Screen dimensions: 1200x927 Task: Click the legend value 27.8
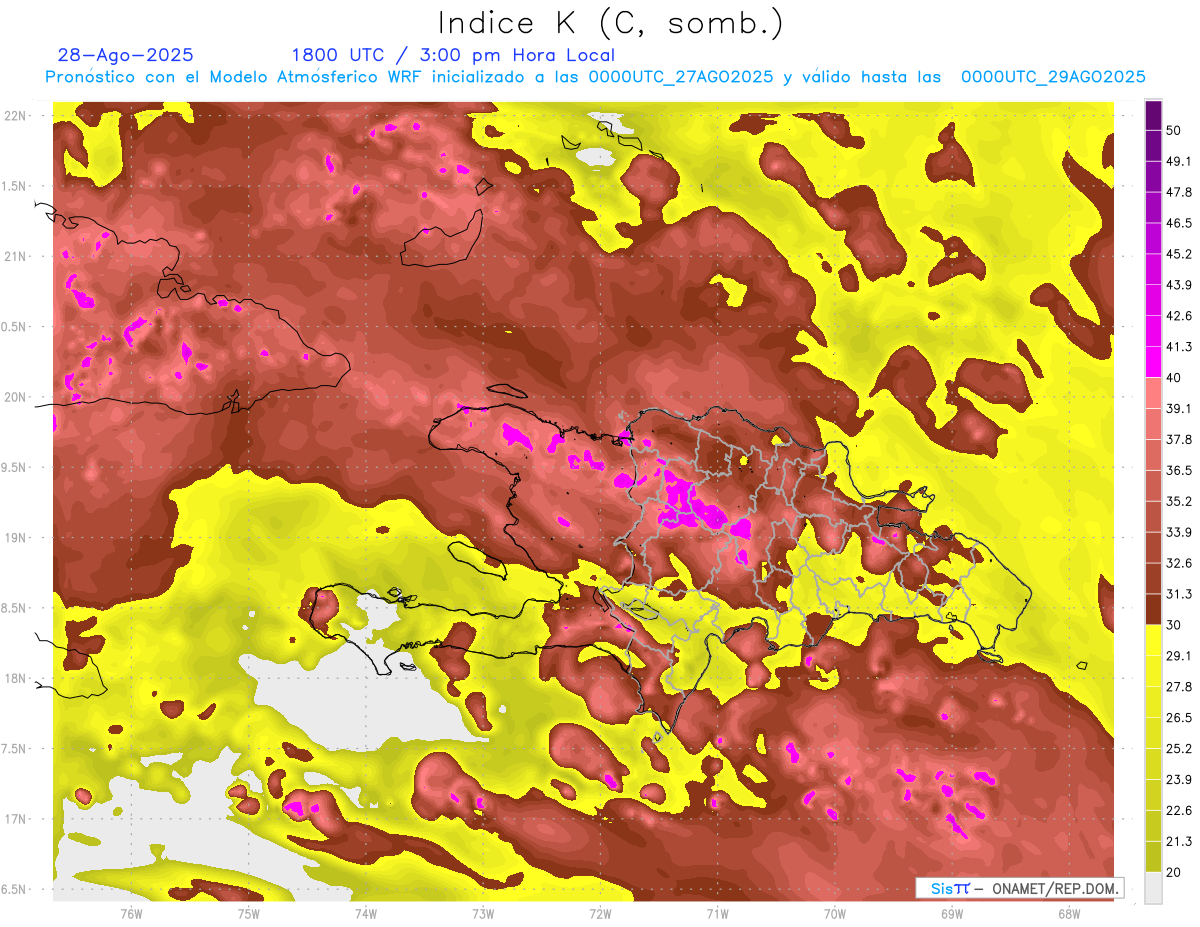(x=1178, y=686)
